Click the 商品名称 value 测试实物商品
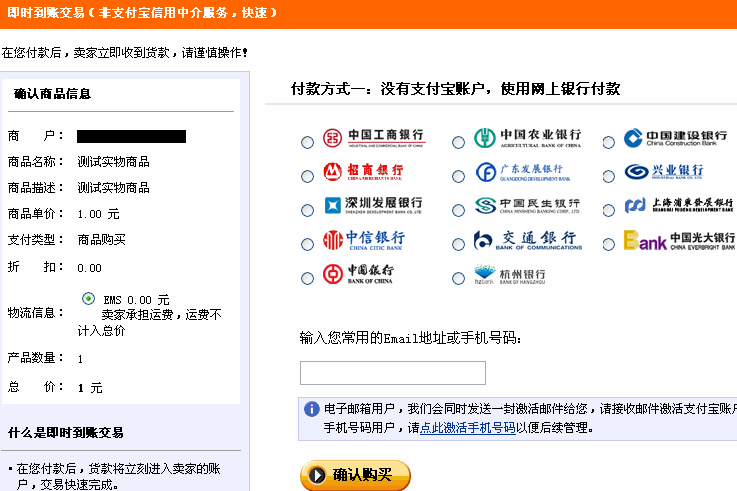737x491 pixels. click(113, 162)
